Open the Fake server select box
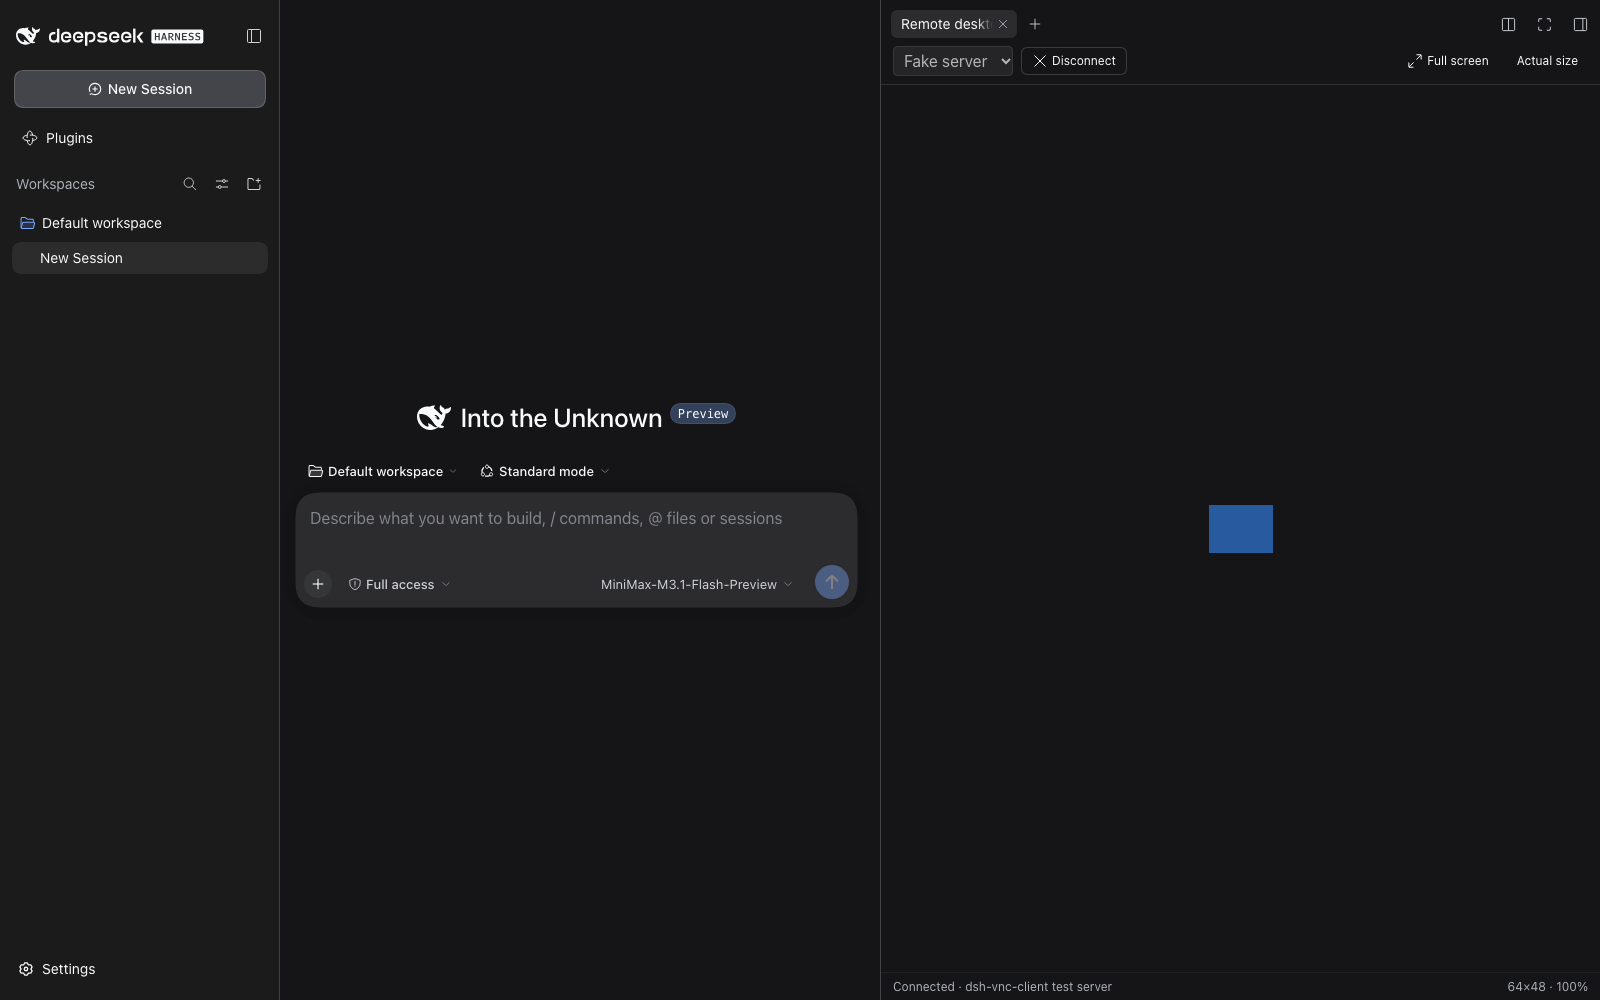This screenshot has width=1600, height=1000. (953, 61)
